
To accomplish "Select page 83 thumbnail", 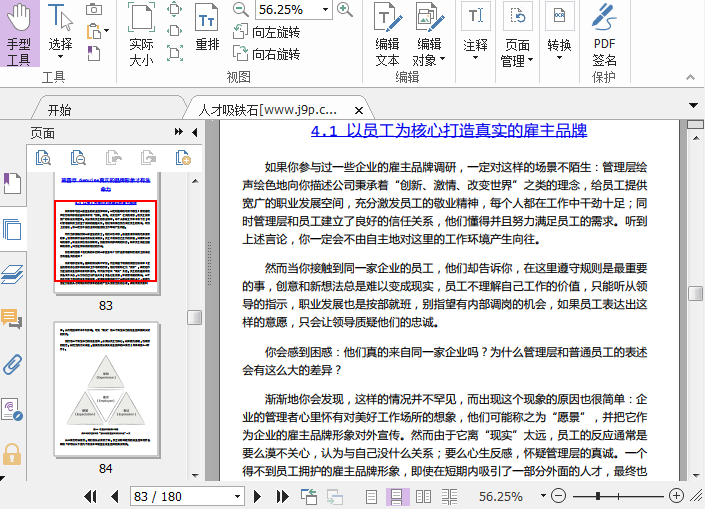I will (106, 233).
